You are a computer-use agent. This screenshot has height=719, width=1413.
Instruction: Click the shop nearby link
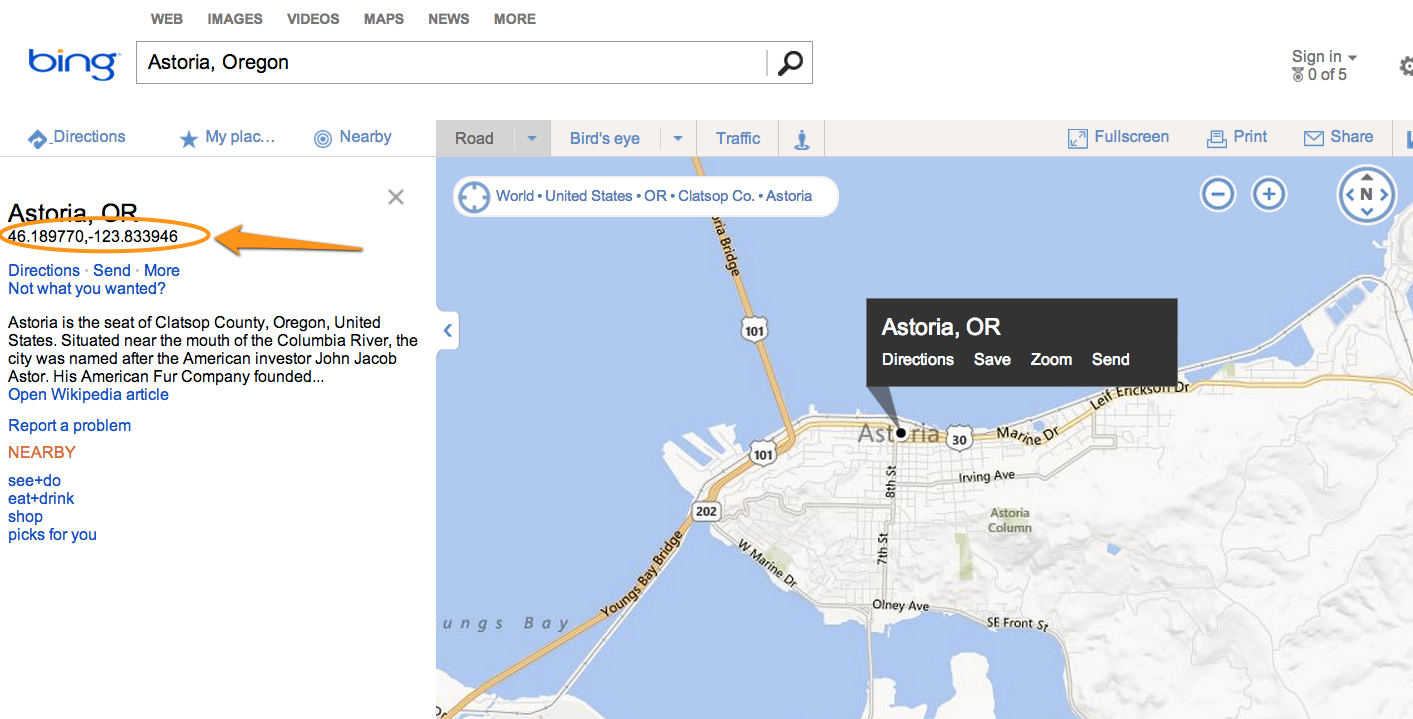coord(25,516)
